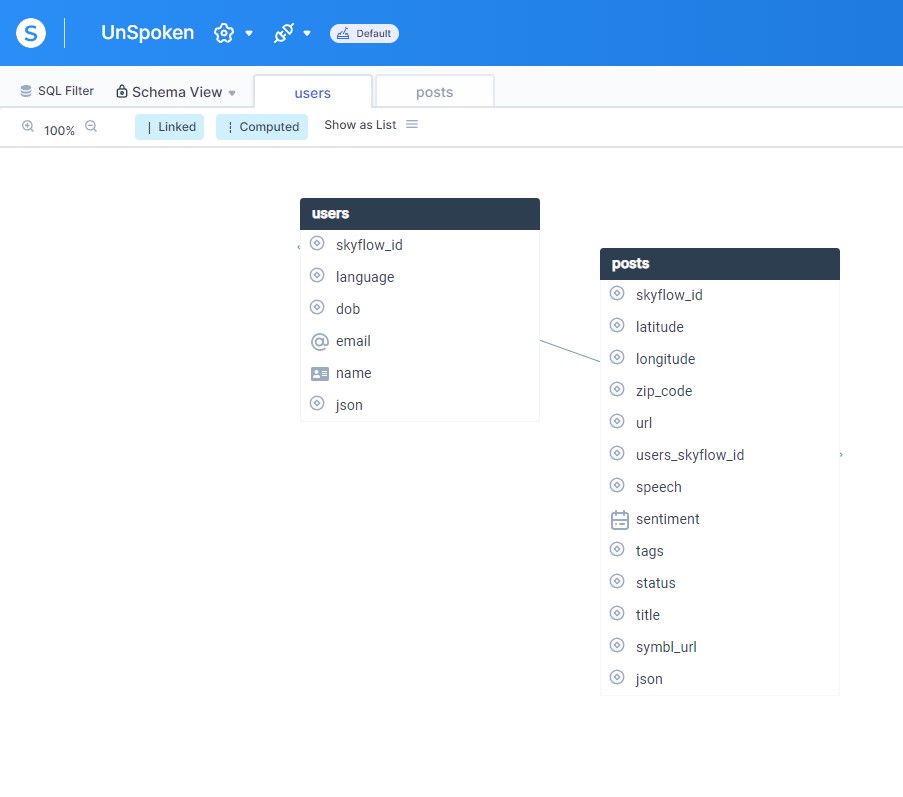Expand the dropdown arrow beside the plug
The image size is (903, 797).
[307, 33]
